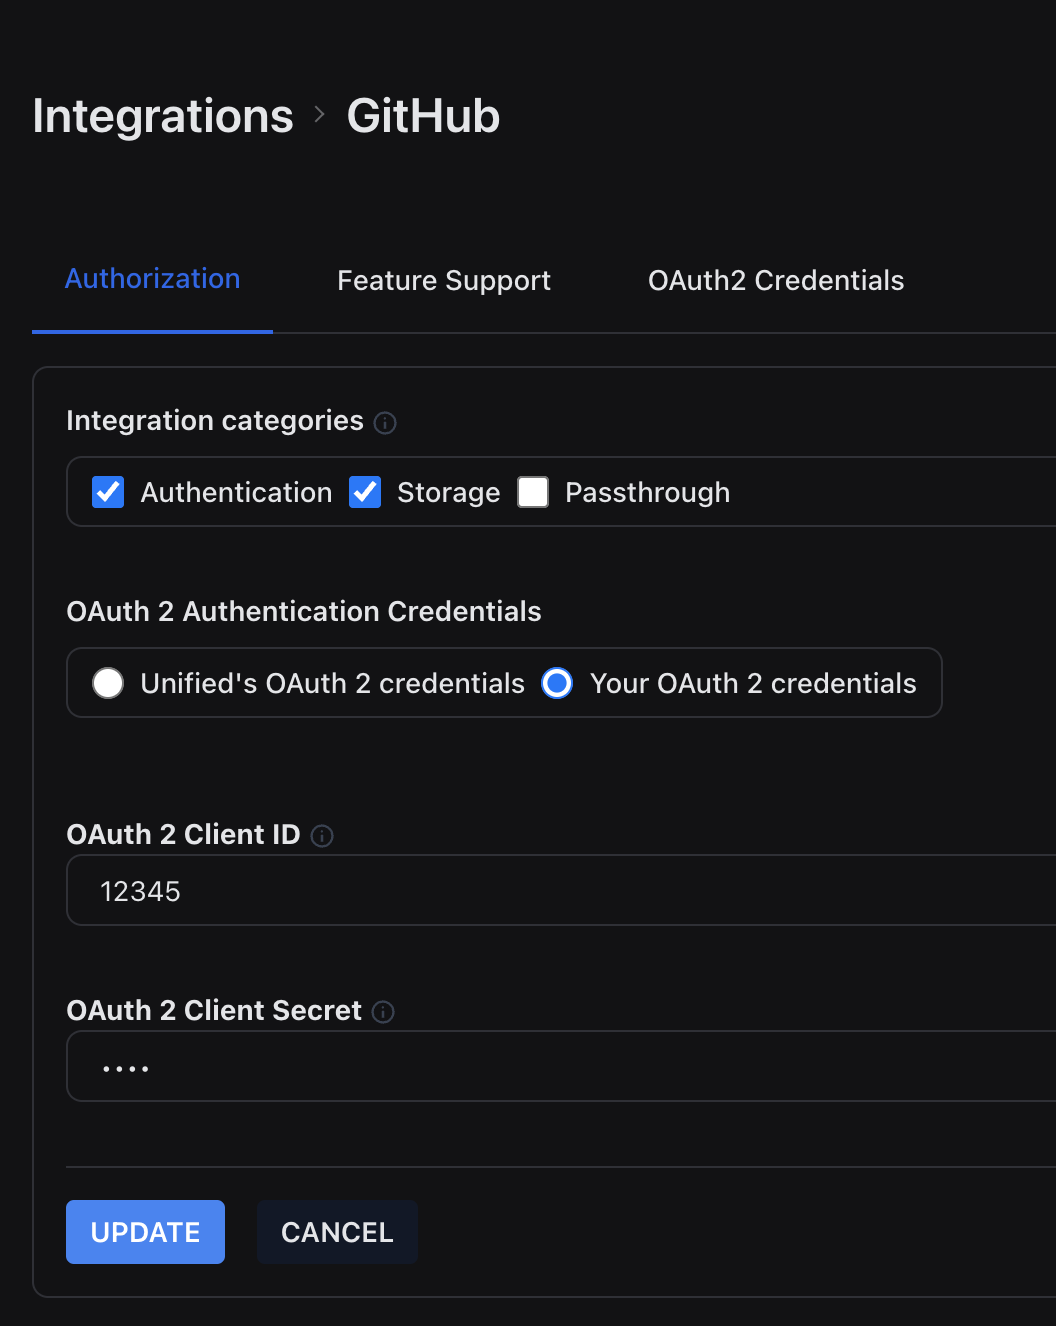Disable the Storage category checkbox

coord(365,492)
